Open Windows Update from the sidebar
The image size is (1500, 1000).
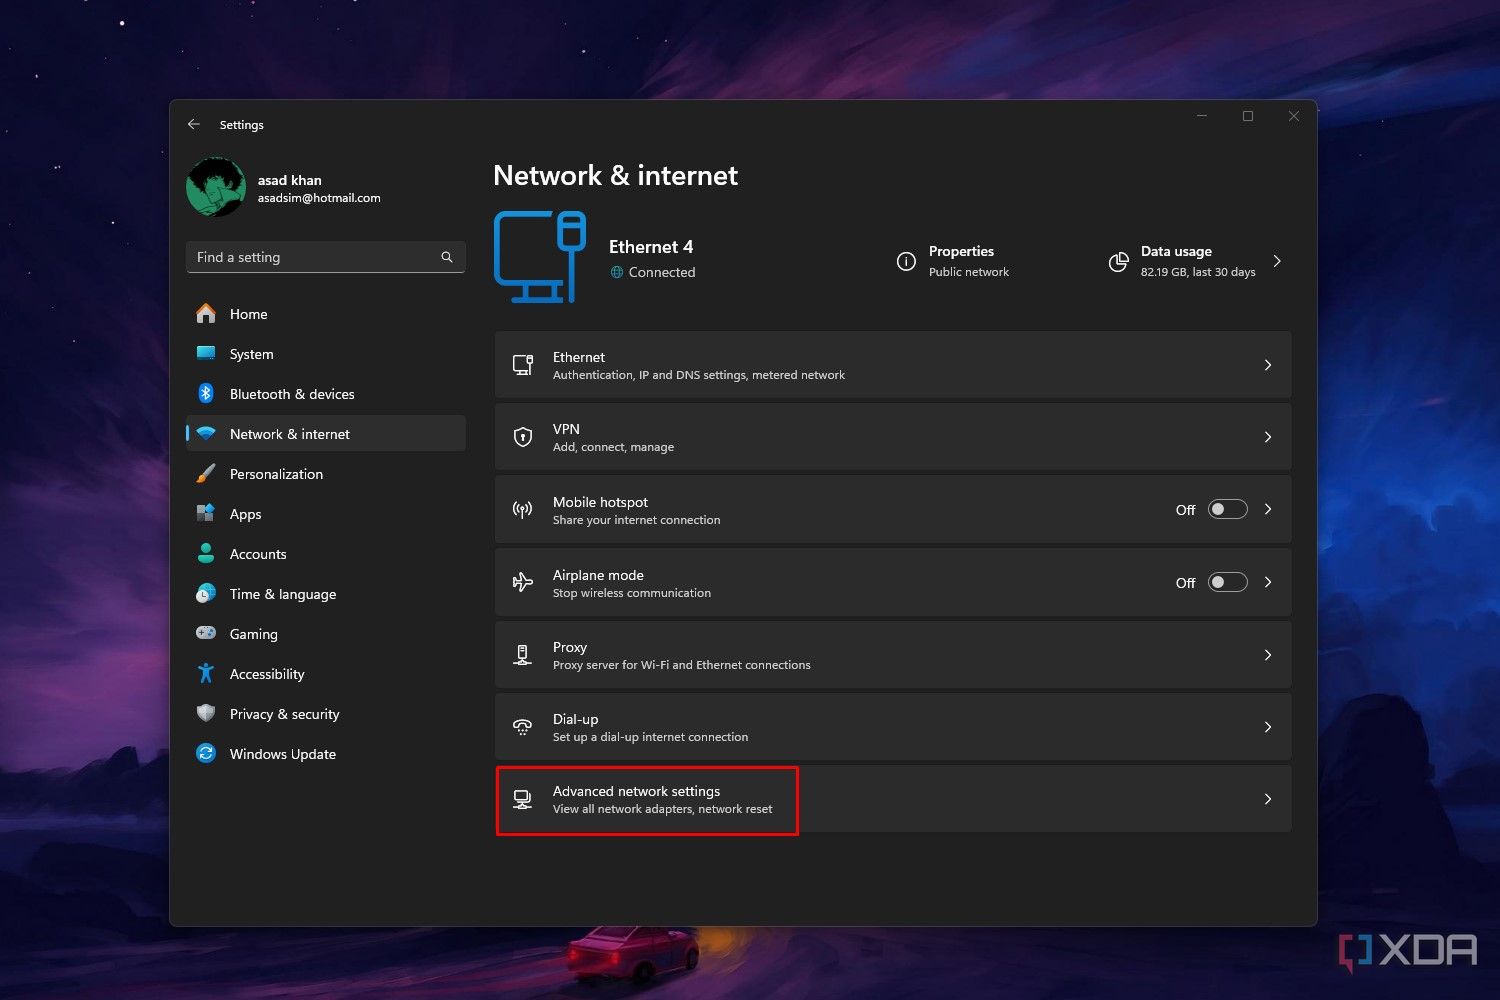pyautogui.click(x=325, y=754)
